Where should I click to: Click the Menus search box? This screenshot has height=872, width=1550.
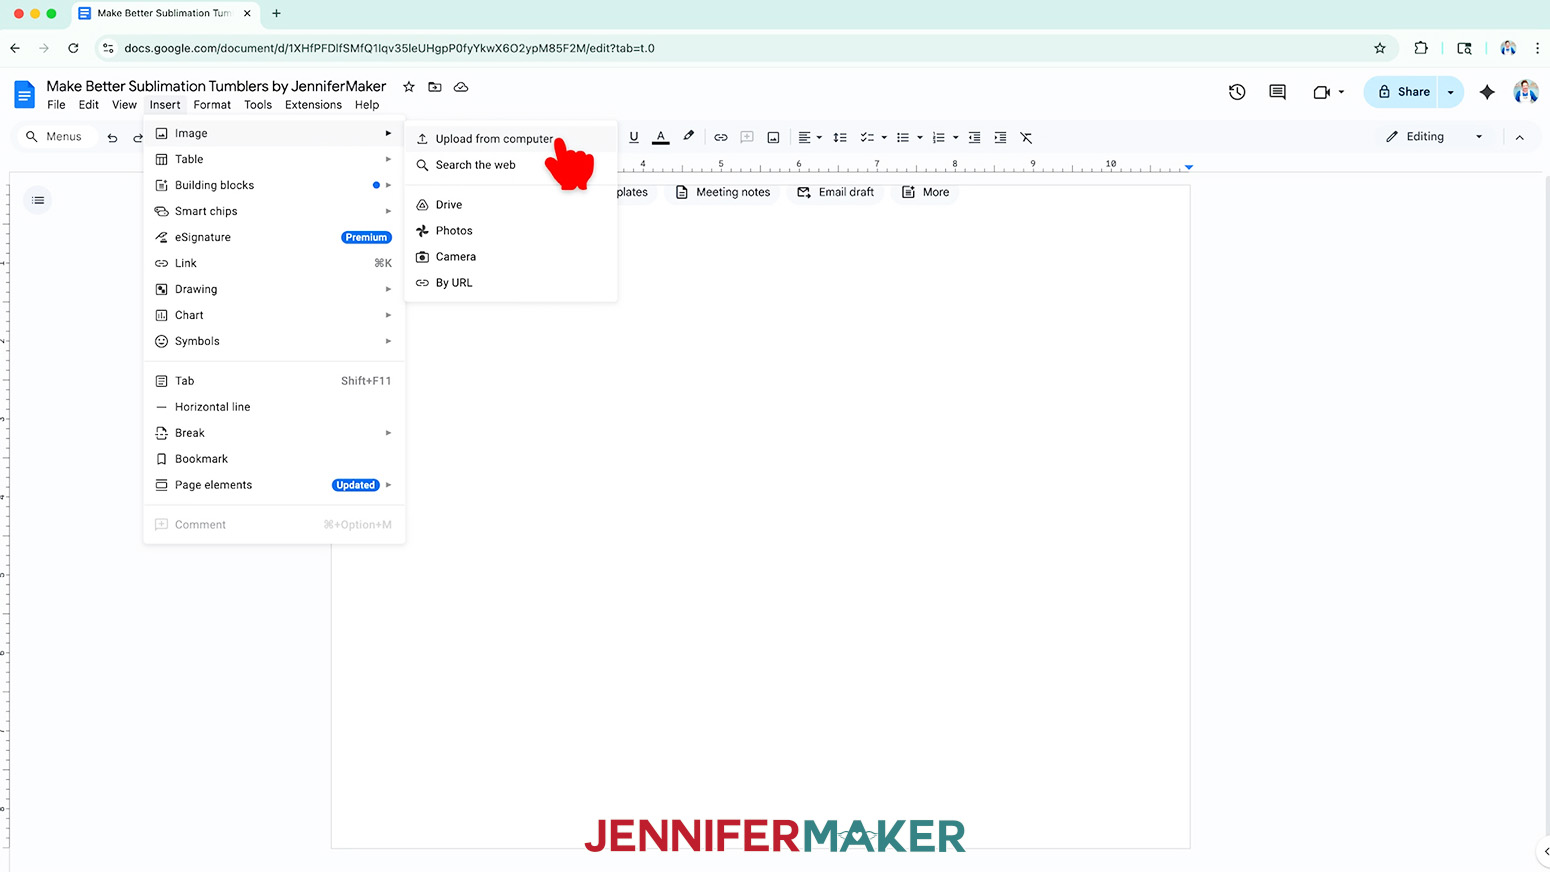point(55,137)
